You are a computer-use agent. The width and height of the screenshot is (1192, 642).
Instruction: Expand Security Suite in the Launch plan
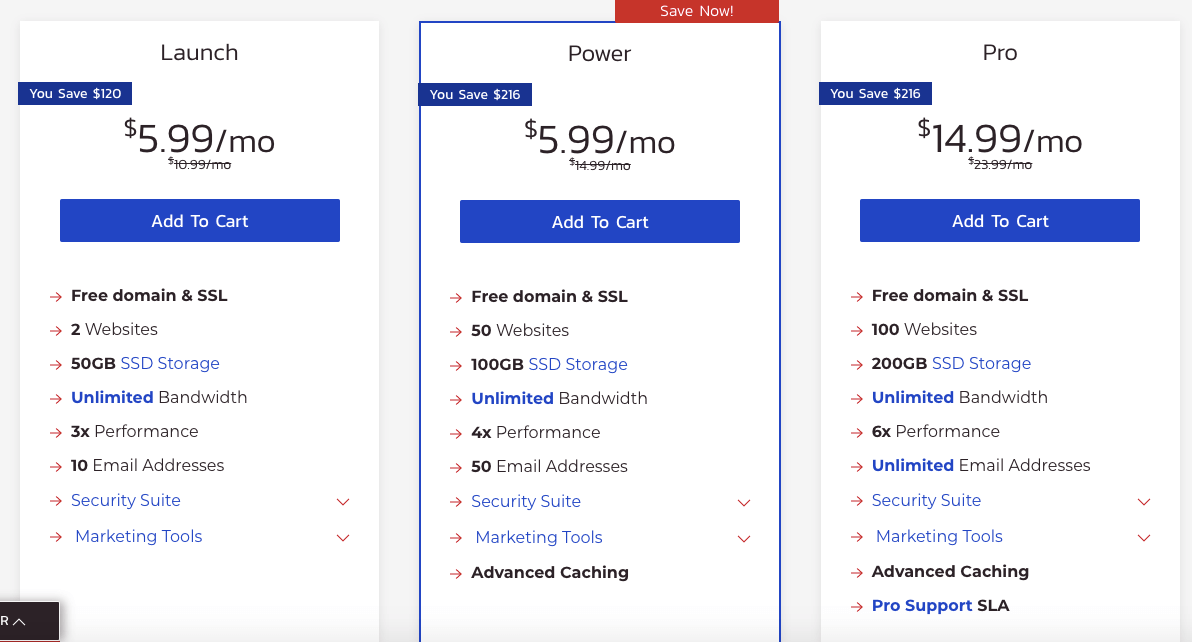(x=343, y=501)
